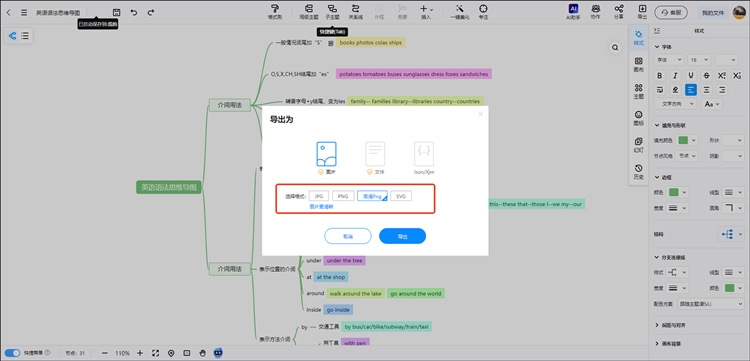This screenshot has width=750, height=361.
Task: Open the Theme tab in side rail
Action: point(639,91)
